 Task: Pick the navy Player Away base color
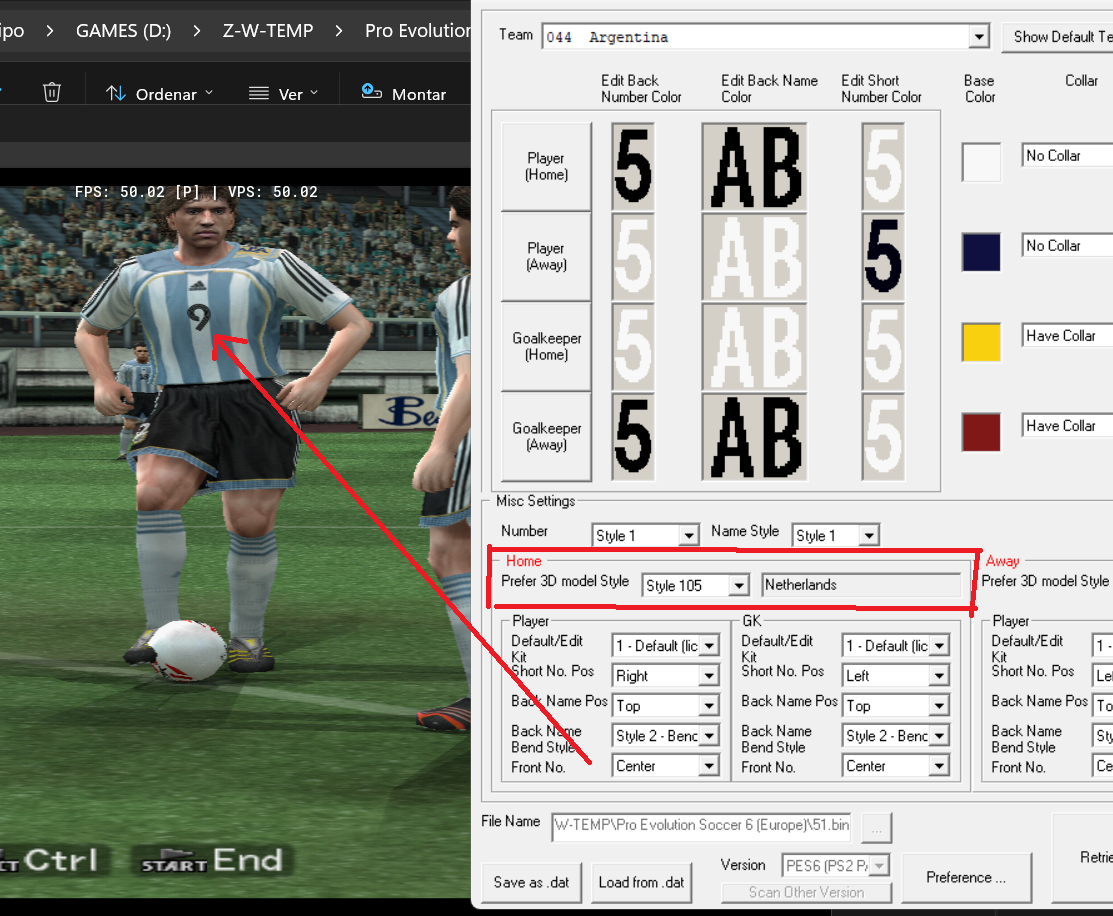coord(981,252)
